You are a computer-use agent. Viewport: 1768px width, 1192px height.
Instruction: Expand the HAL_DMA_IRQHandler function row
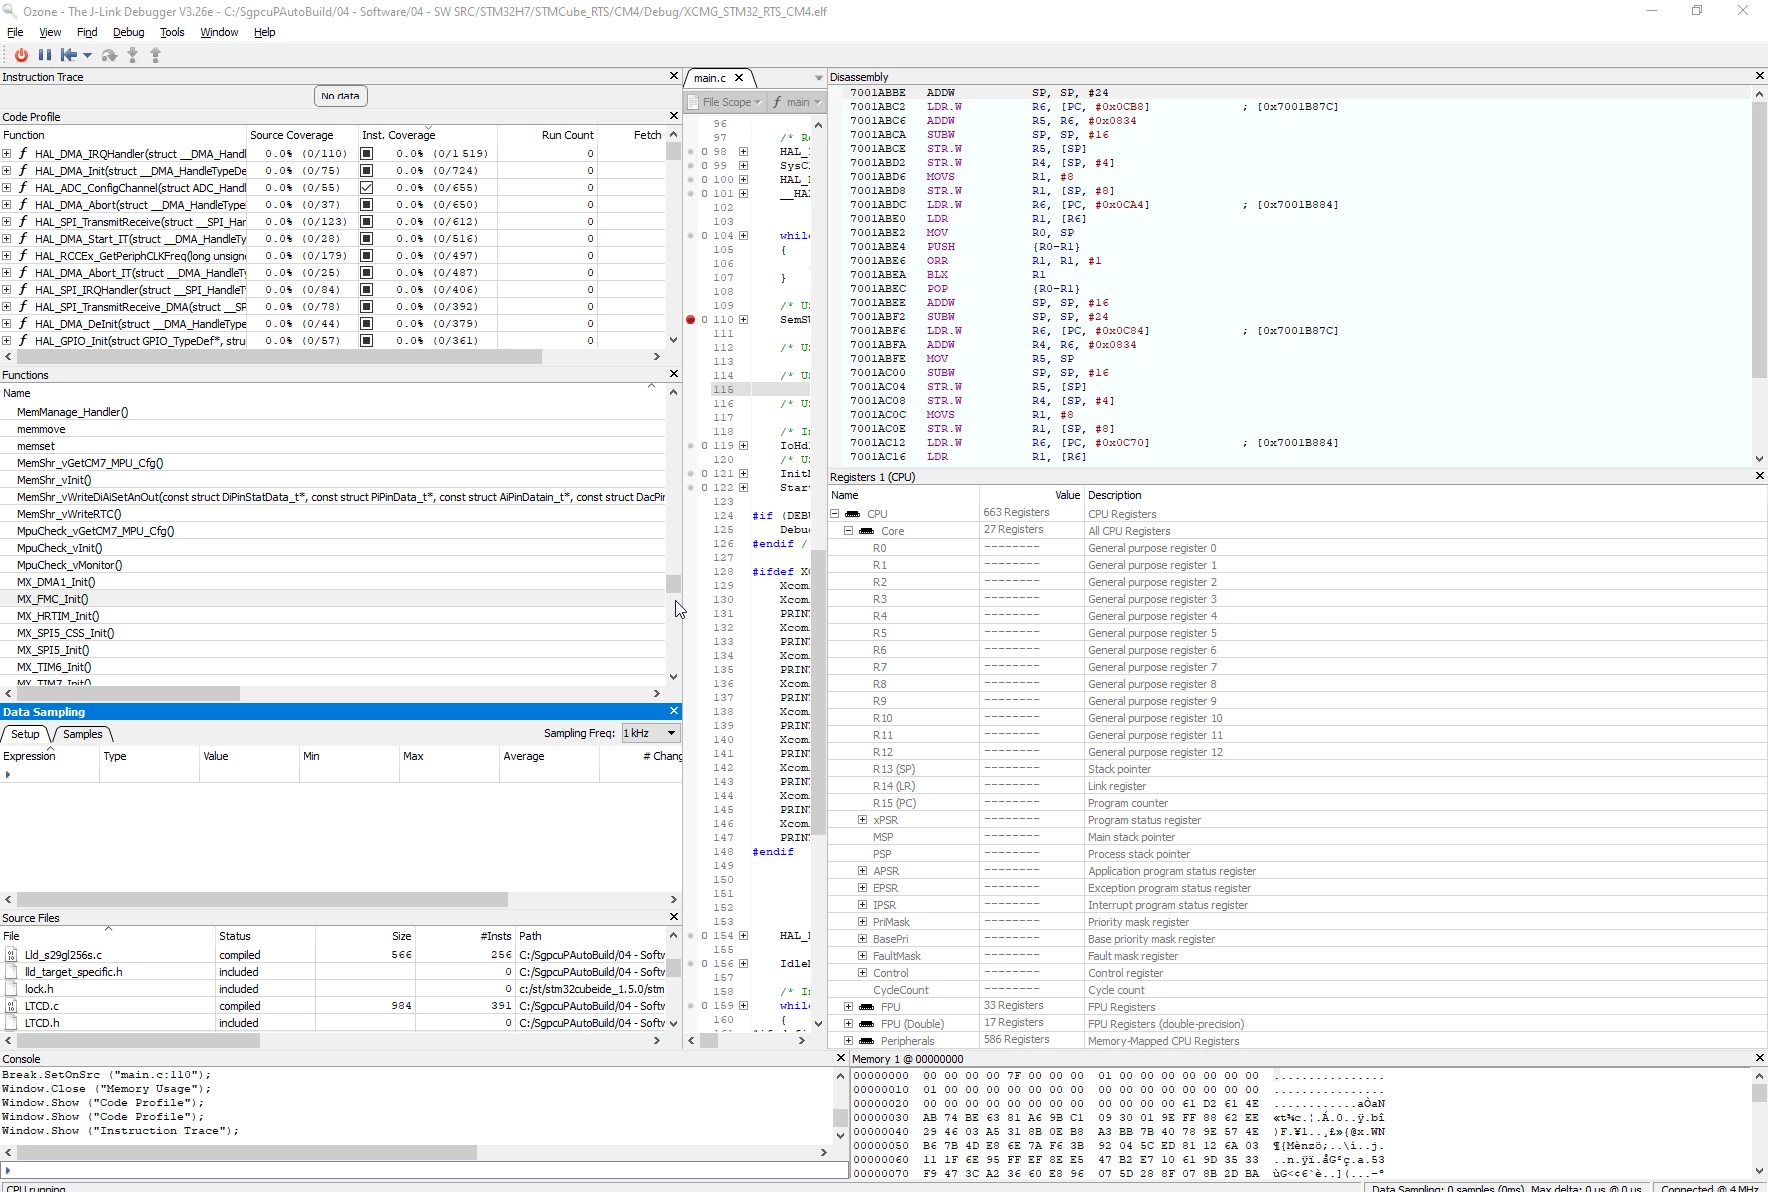tap(7, 154)
